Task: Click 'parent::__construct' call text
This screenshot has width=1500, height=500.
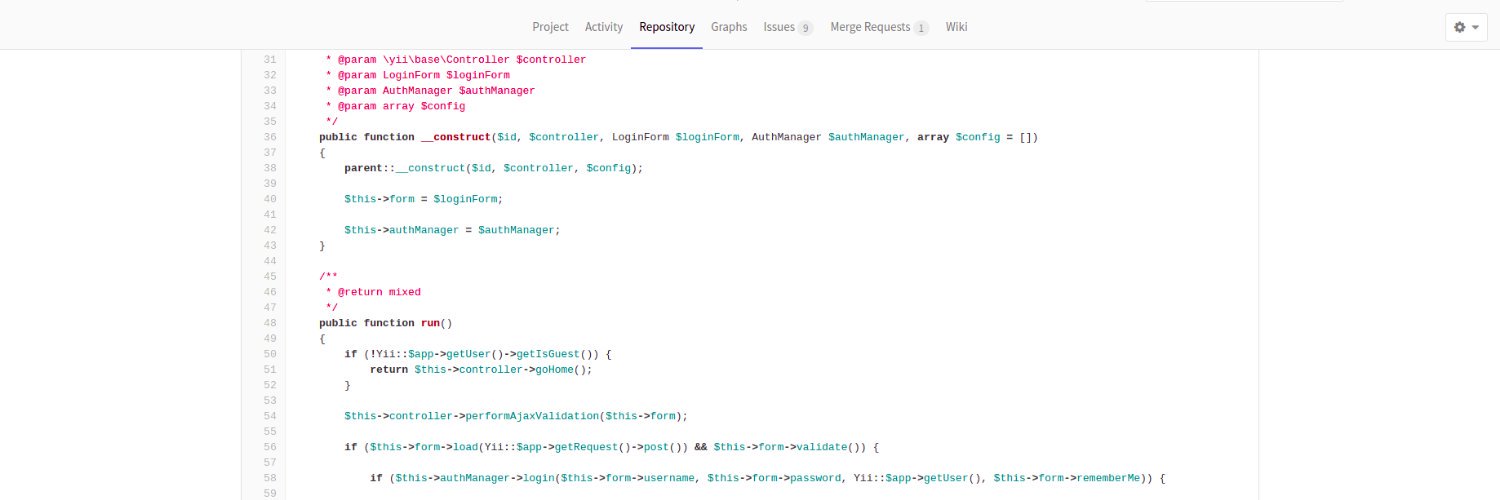Action: coord(405,168)
